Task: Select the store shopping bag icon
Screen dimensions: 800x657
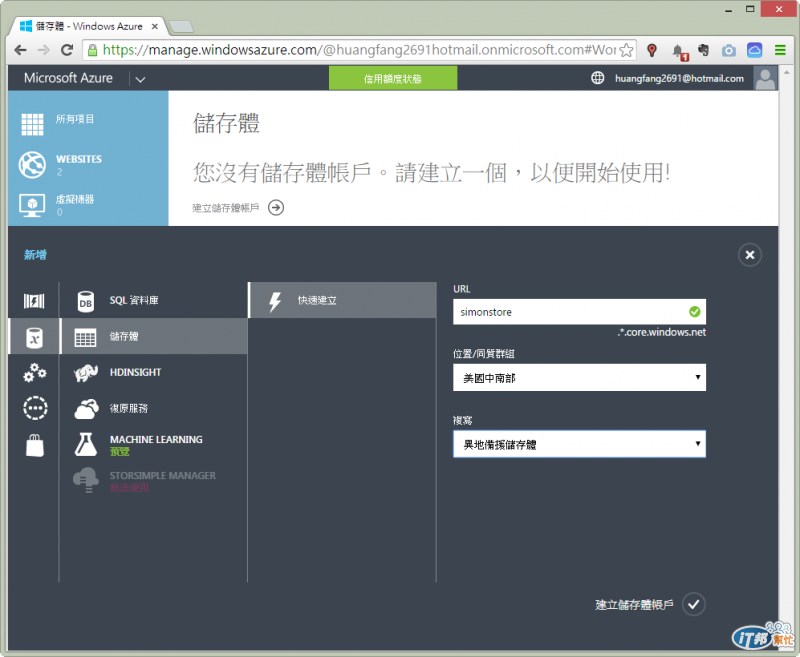Action: click(x=35, y=445)
